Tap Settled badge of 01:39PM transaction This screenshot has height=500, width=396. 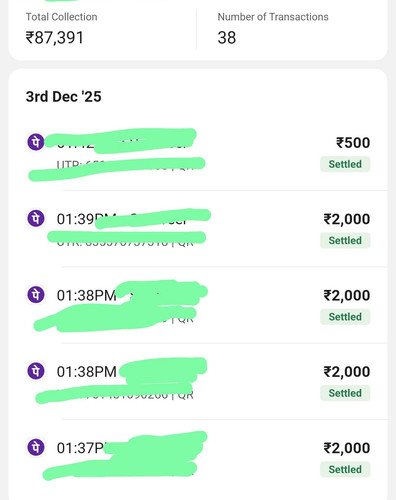click(345, 240)
